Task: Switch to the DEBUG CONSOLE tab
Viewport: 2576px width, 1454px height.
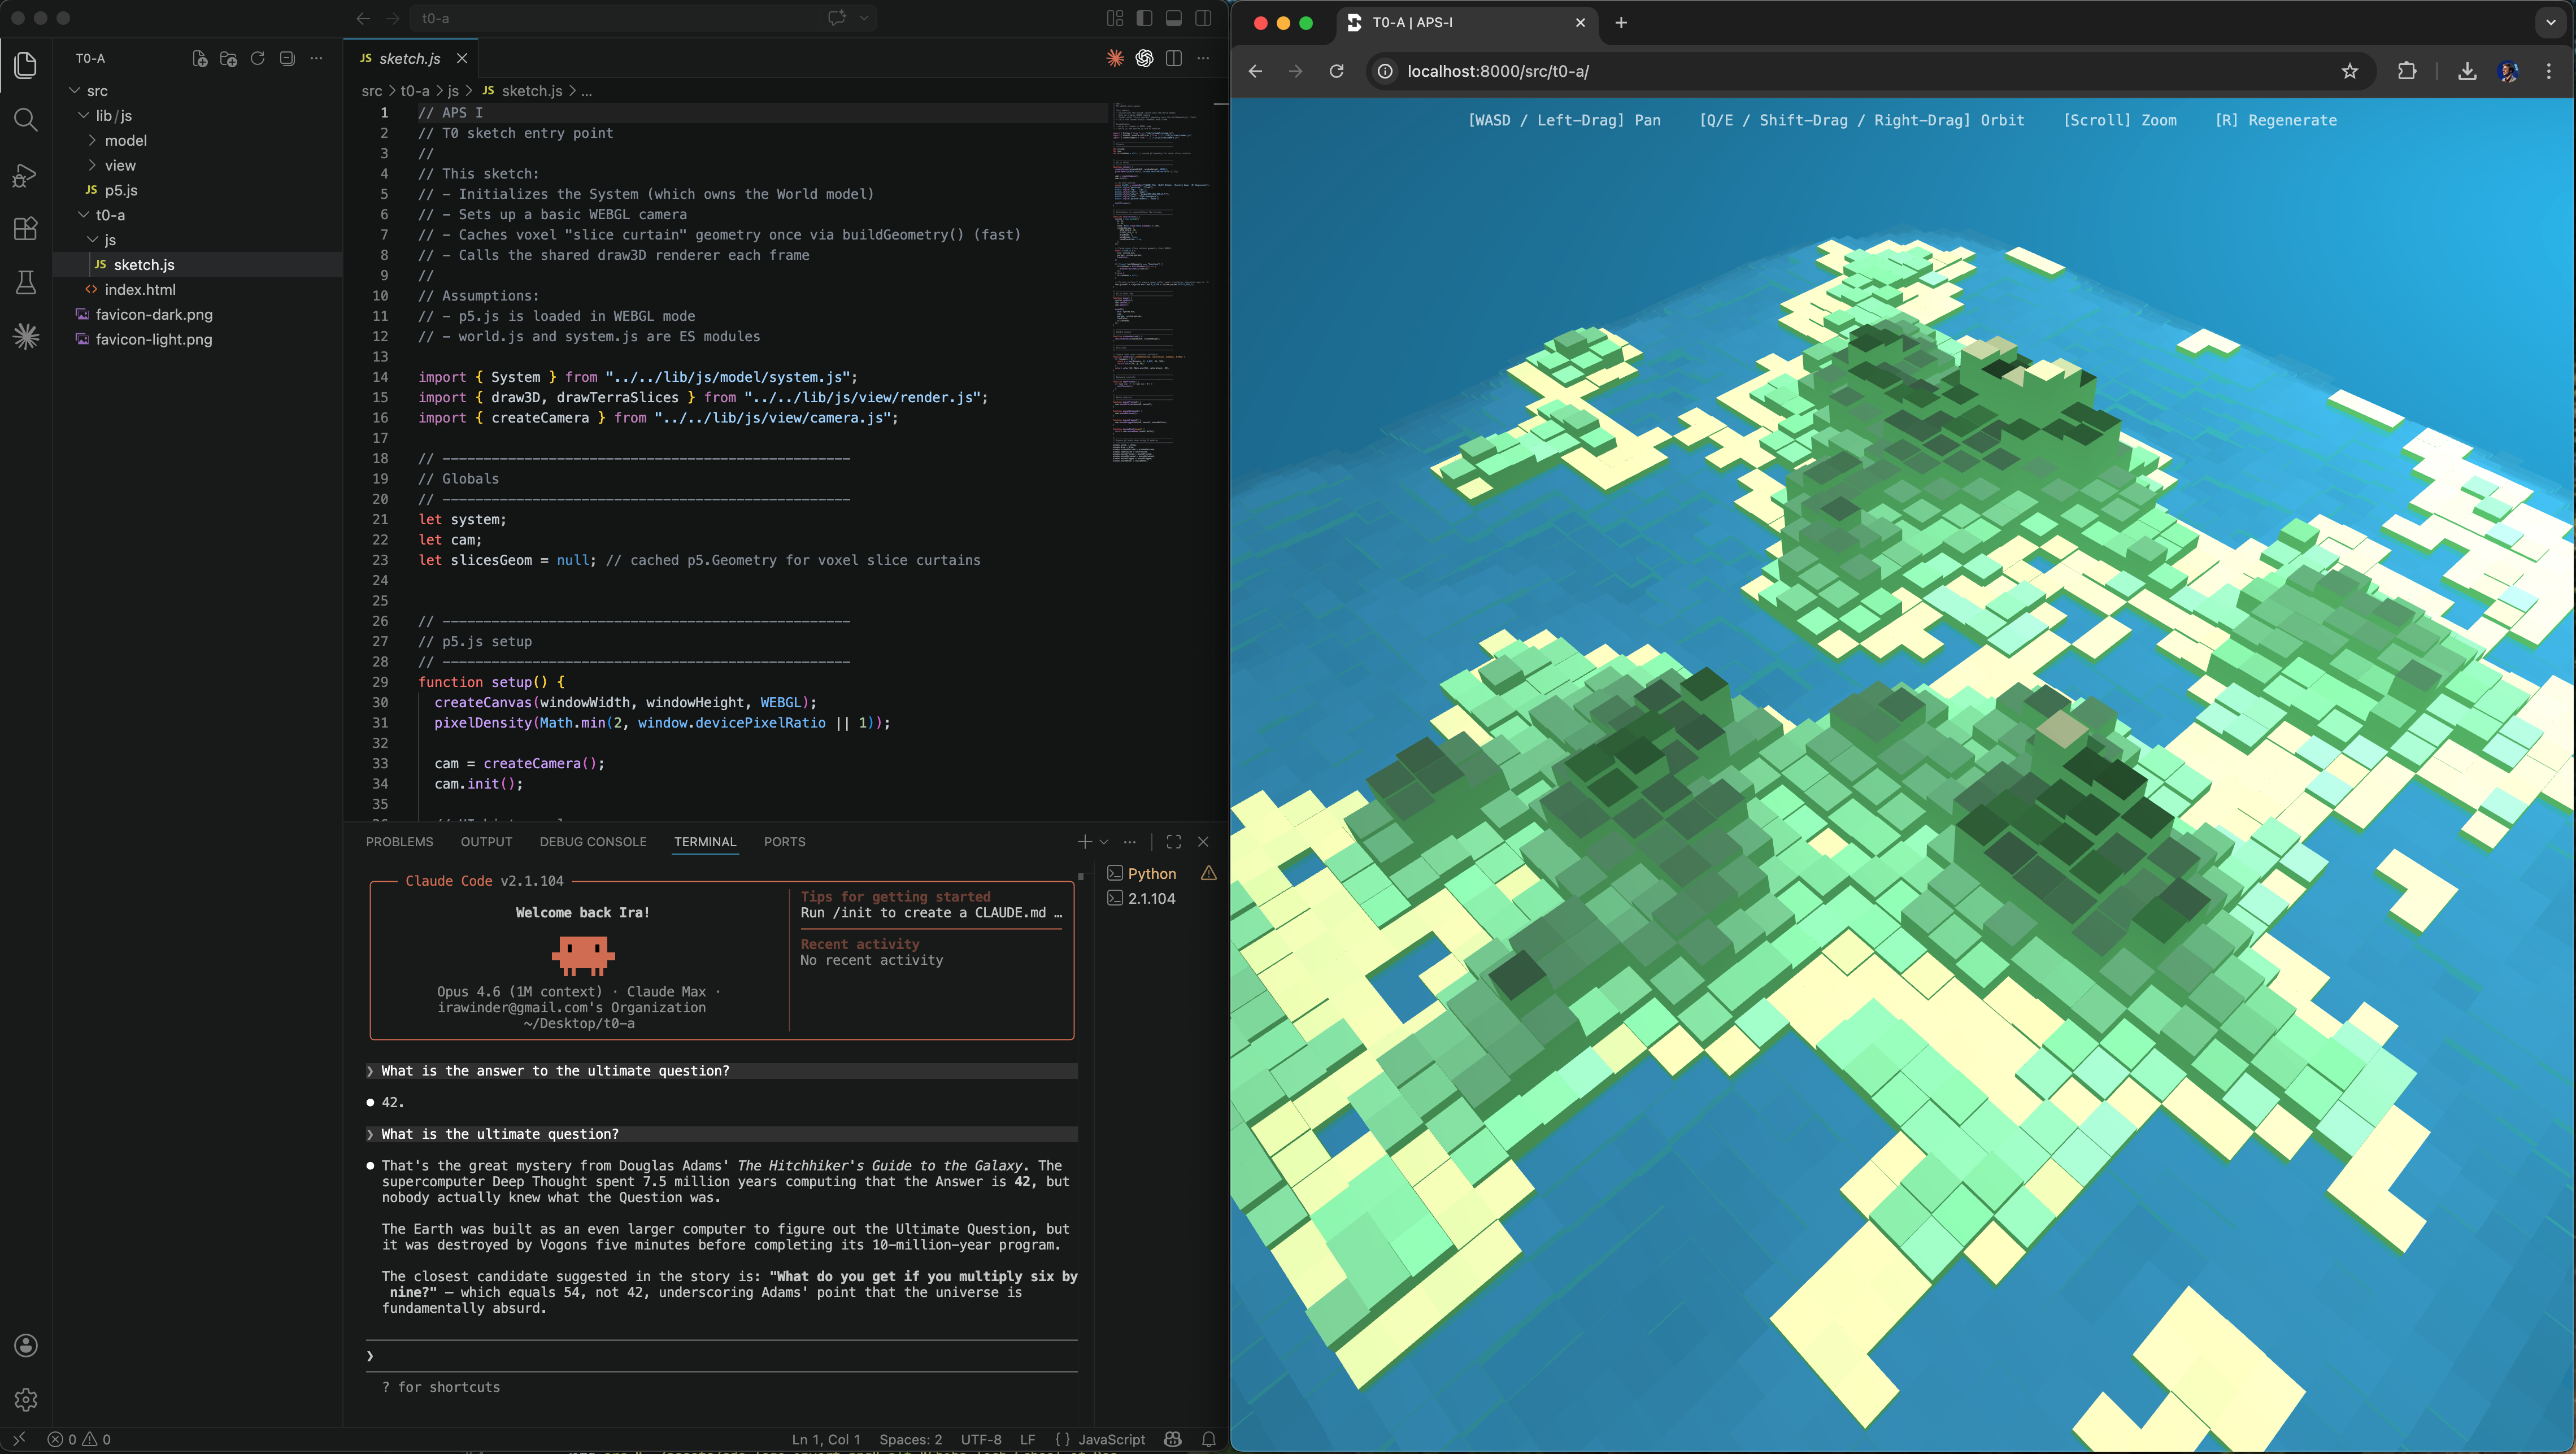Action: click(593, 842)
